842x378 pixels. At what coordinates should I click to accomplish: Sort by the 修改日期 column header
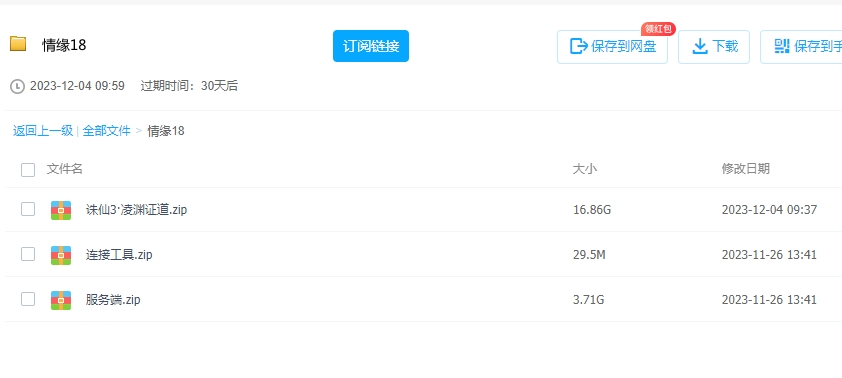745,169
